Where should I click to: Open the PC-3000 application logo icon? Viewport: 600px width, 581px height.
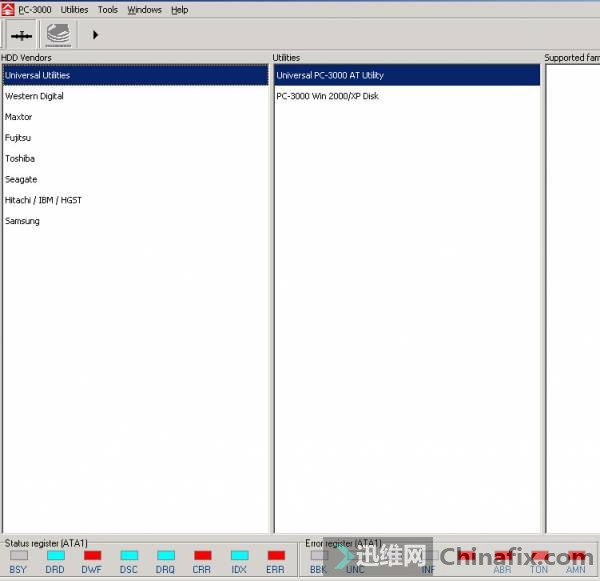pos(8,10)
